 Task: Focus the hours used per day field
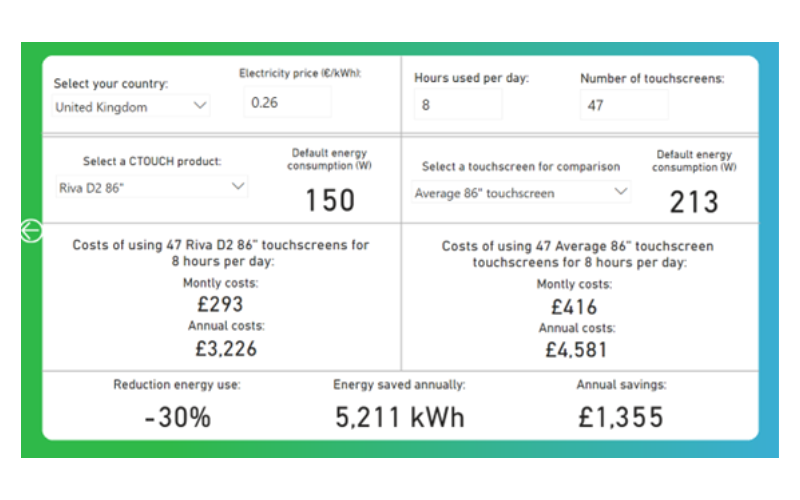(x=458, y=105)
